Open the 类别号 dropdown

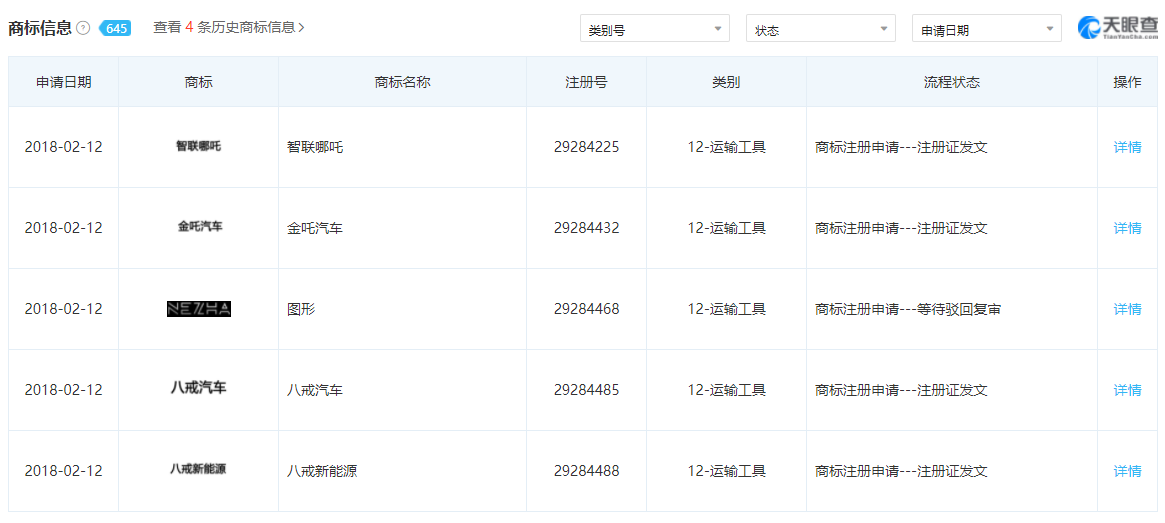(x=654, y=29)
